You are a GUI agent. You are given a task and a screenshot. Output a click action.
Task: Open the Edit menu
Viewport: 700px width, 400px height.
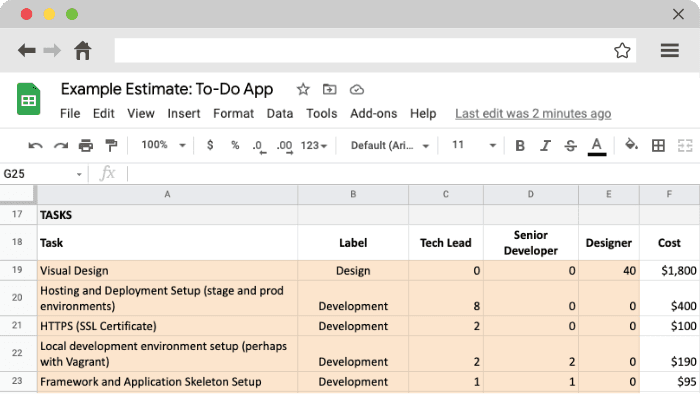coord(104,113)
